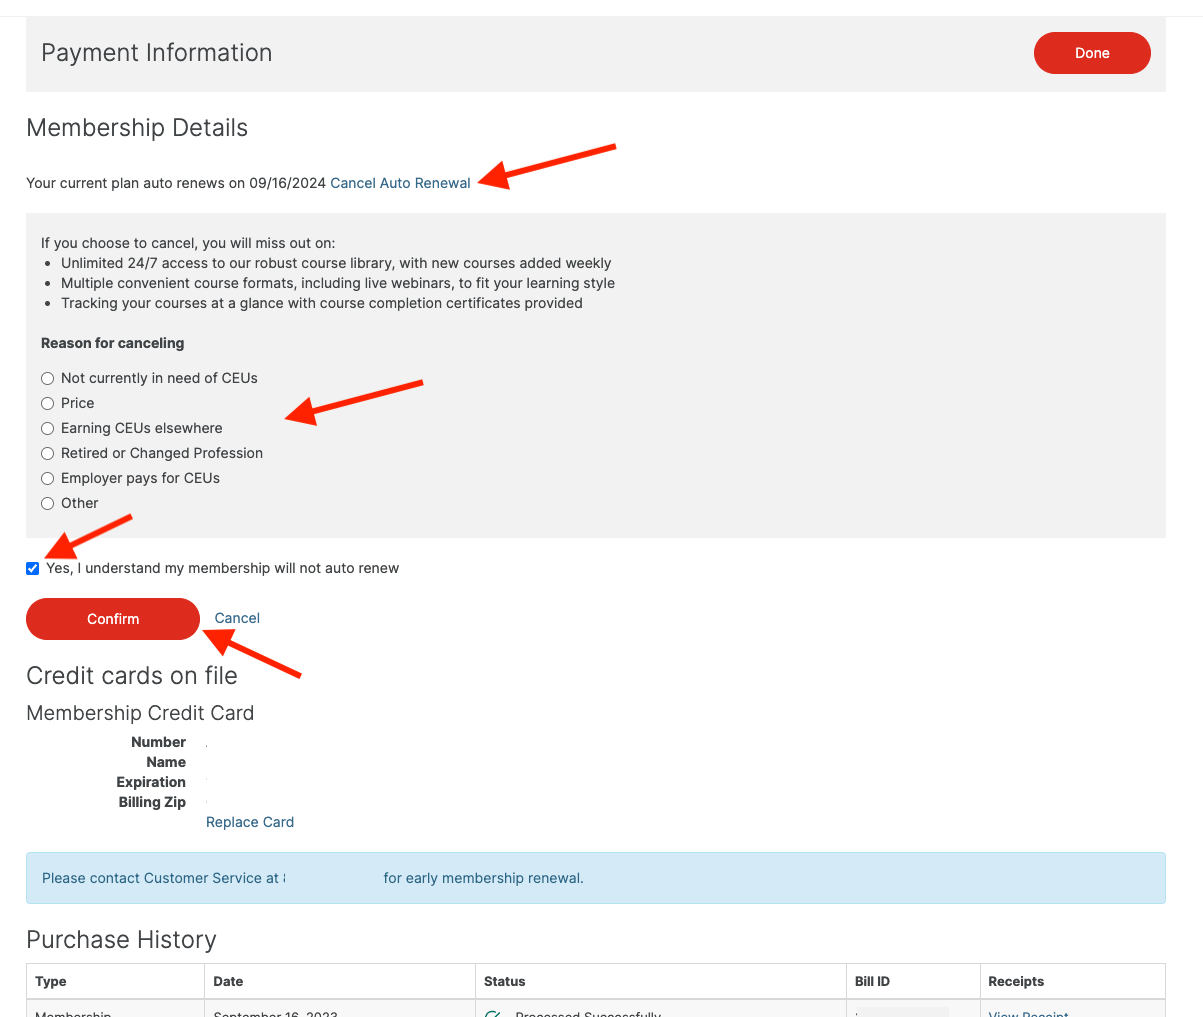This screenshot has height=1017, width=1203.
Task: Choose "Employer pays for CEUs" reason
Action: 47,478
